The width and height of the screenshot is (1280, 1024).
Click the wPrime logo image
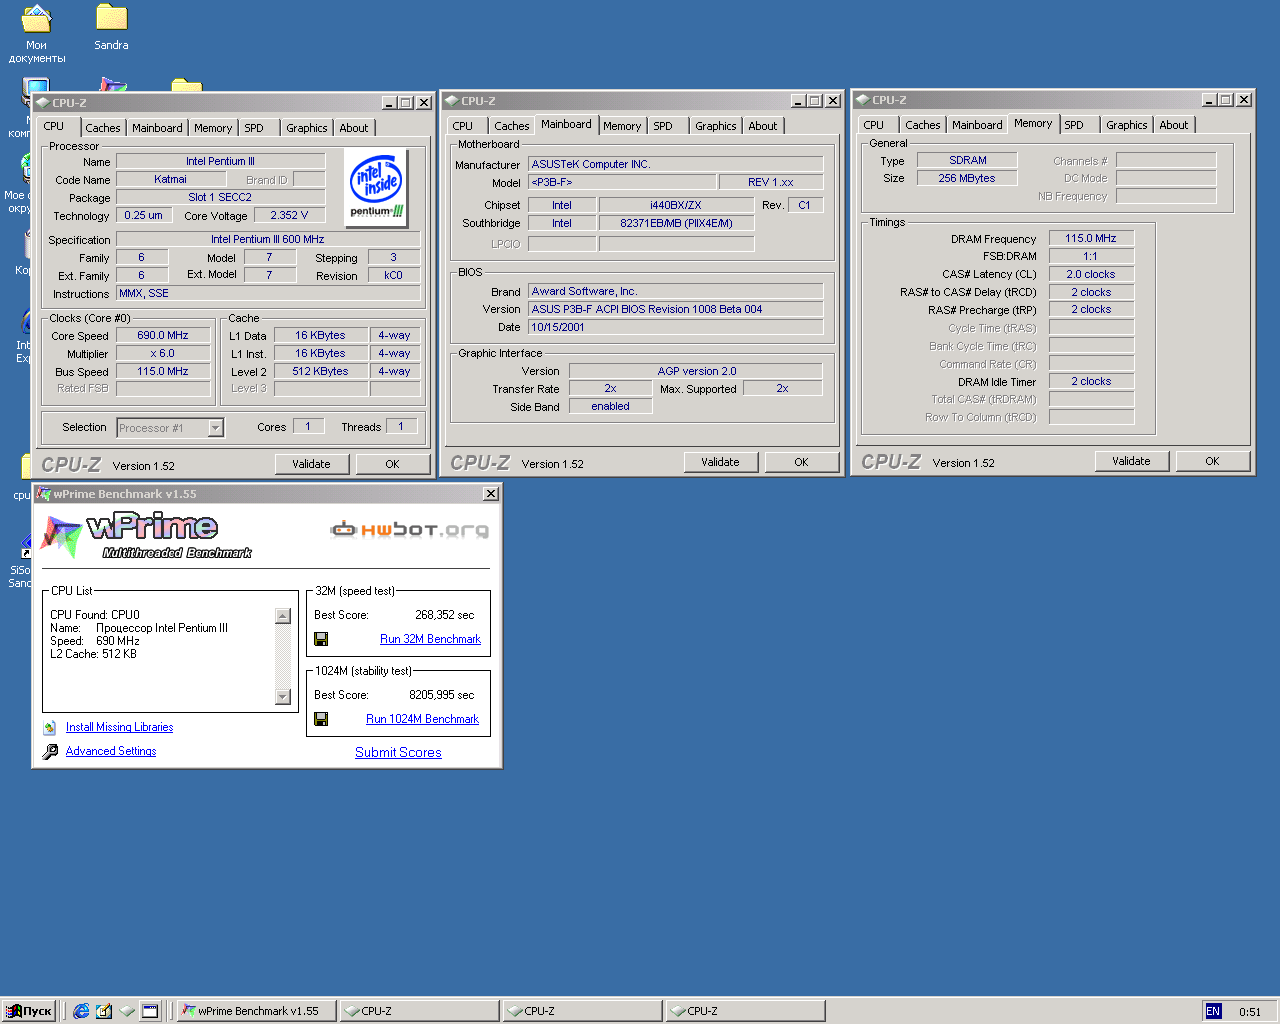click(146, 534)
